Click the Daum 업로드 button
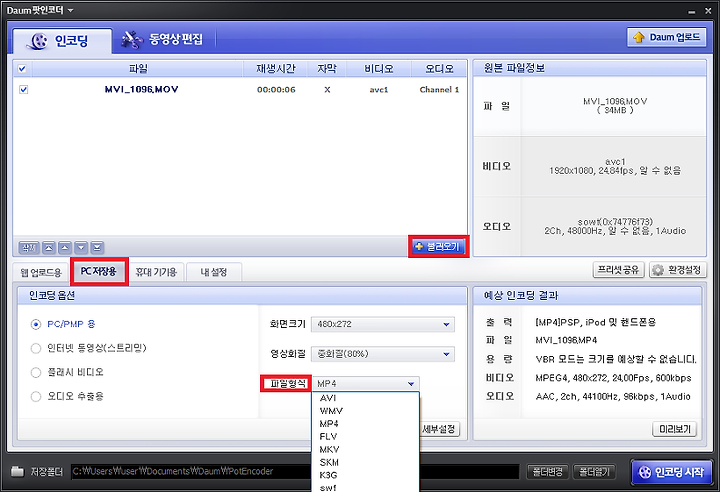Image resolution: width=720 pixels, height=492 pixels. point(666,37)
